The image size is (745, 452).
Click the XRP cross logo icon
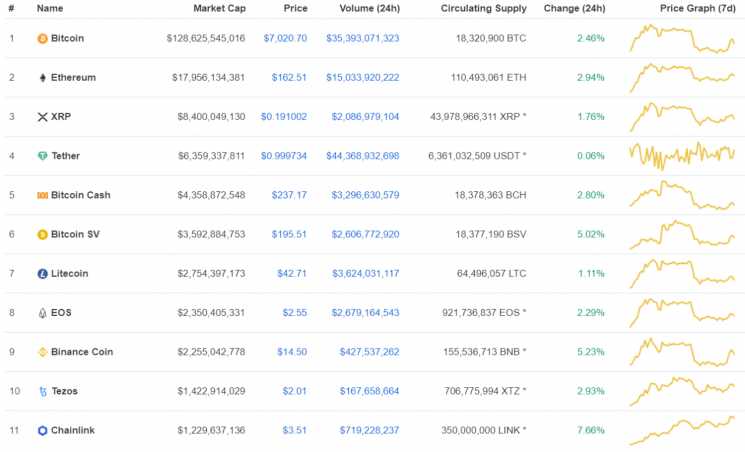tap(42, 117)
